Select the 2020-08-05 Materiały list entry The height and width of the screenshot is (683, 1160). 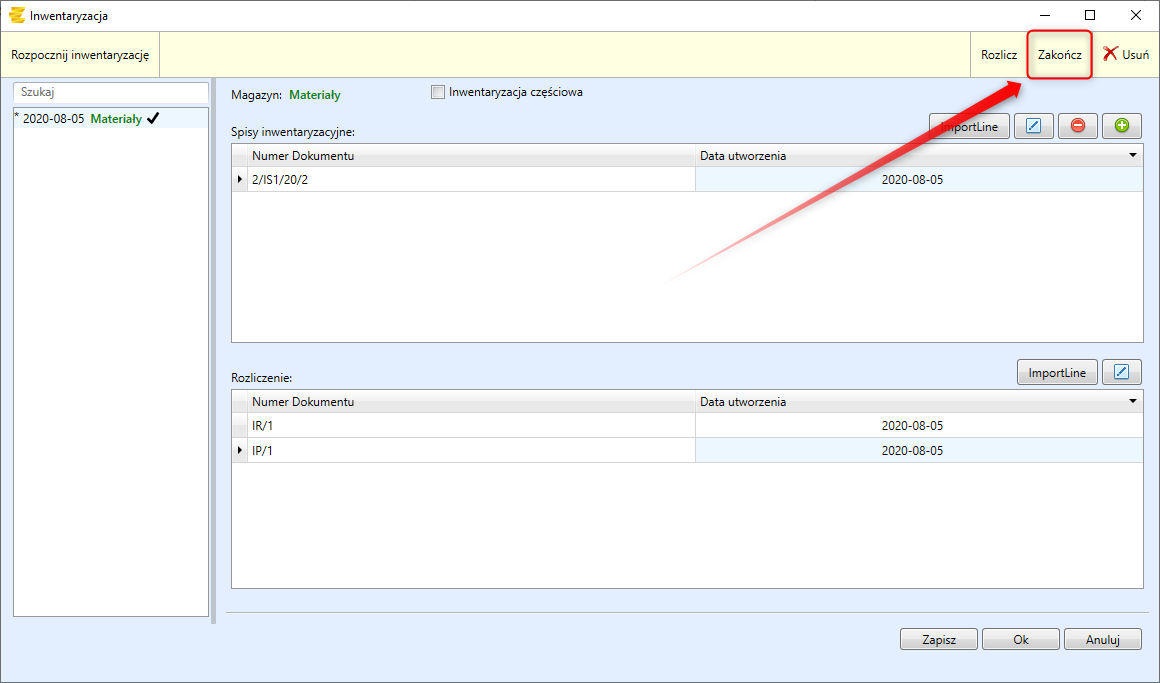point(85,118)
